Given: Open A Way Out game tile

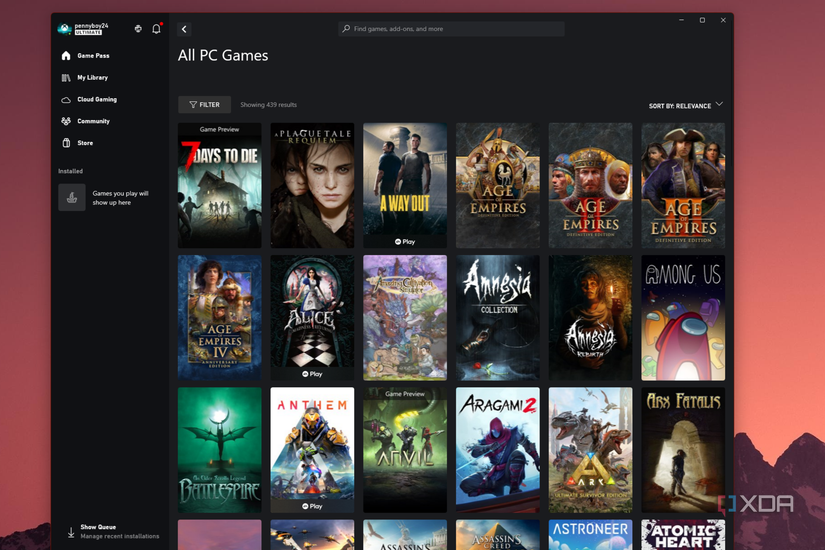Looking at the screenshot, I should tap(405, 185).
